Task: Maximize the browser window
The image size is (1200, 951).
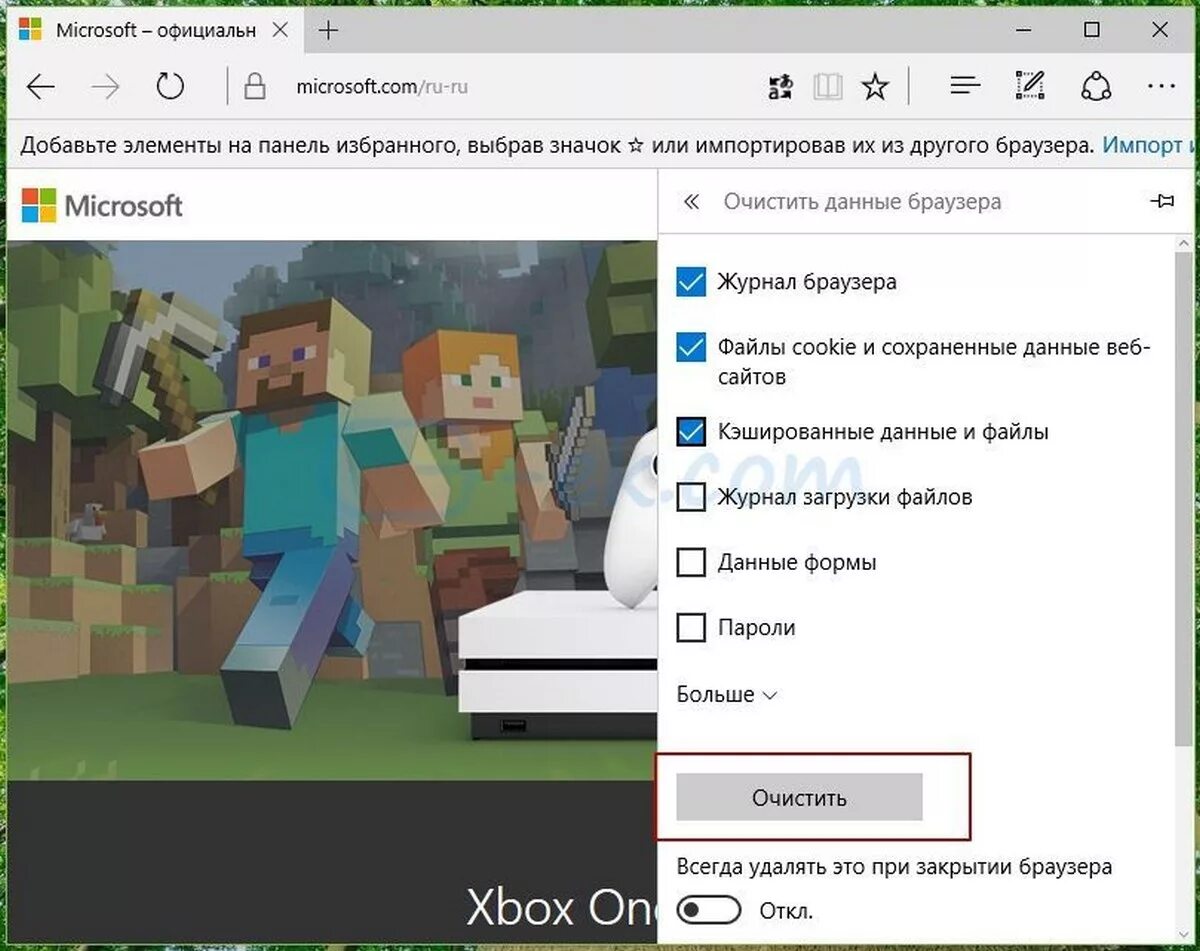Action: click(1091, 31)
